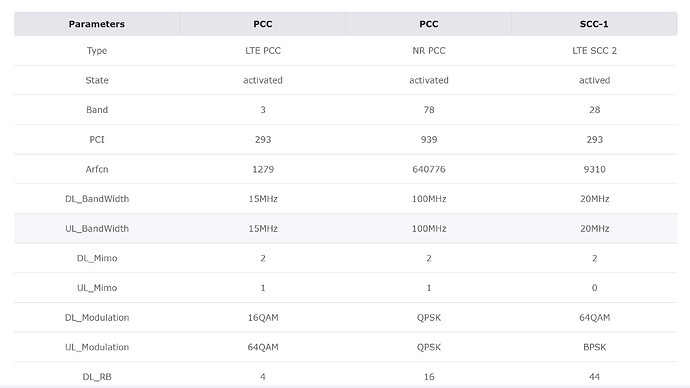Screen dimensions: 690x388
Task: Select the DL_Modulation 64QAM cell
Action: (x=594, y=318)
